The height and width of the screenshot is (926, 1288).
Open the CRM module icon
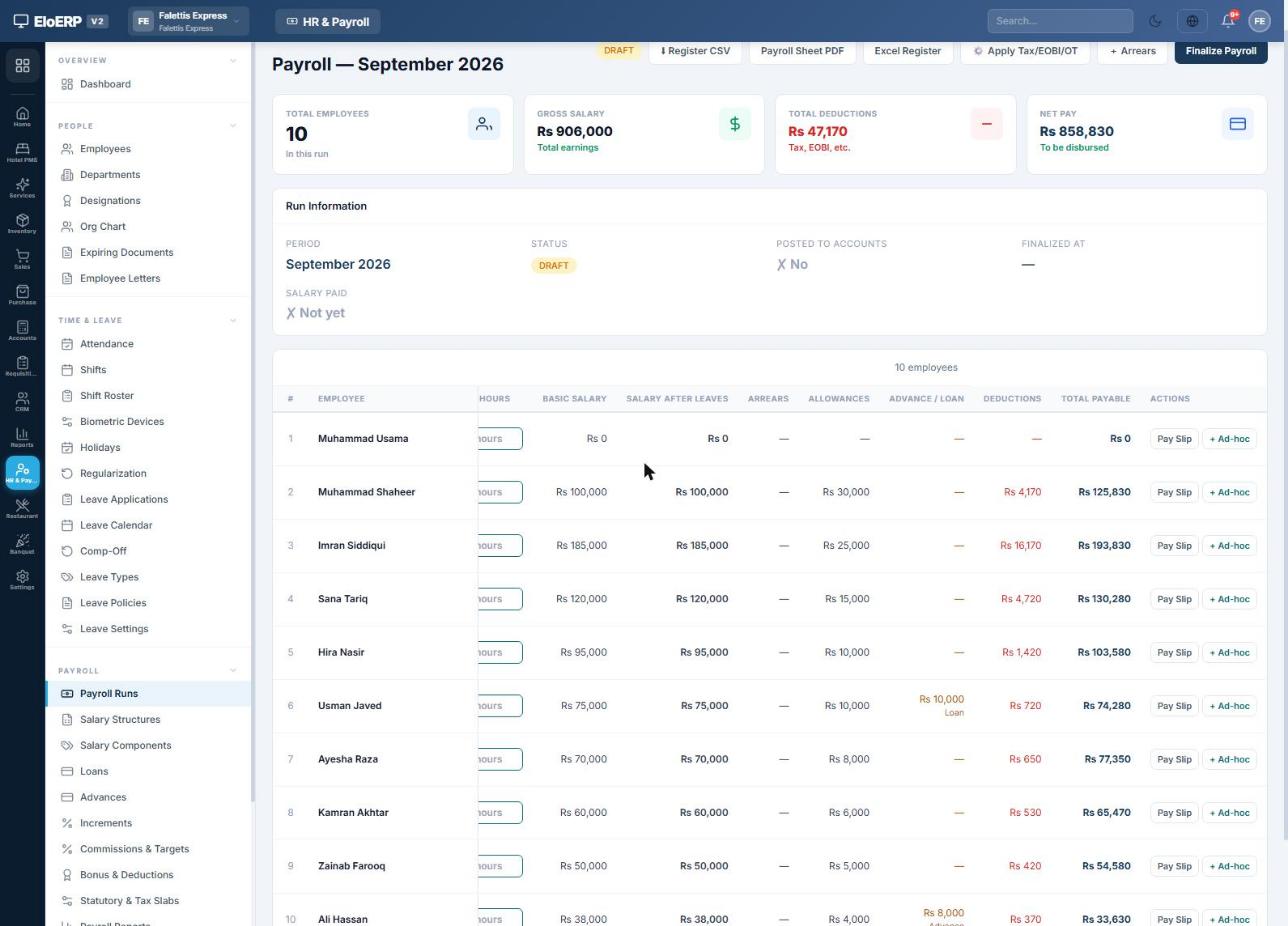pyautogui.click(x=22, y=402)
